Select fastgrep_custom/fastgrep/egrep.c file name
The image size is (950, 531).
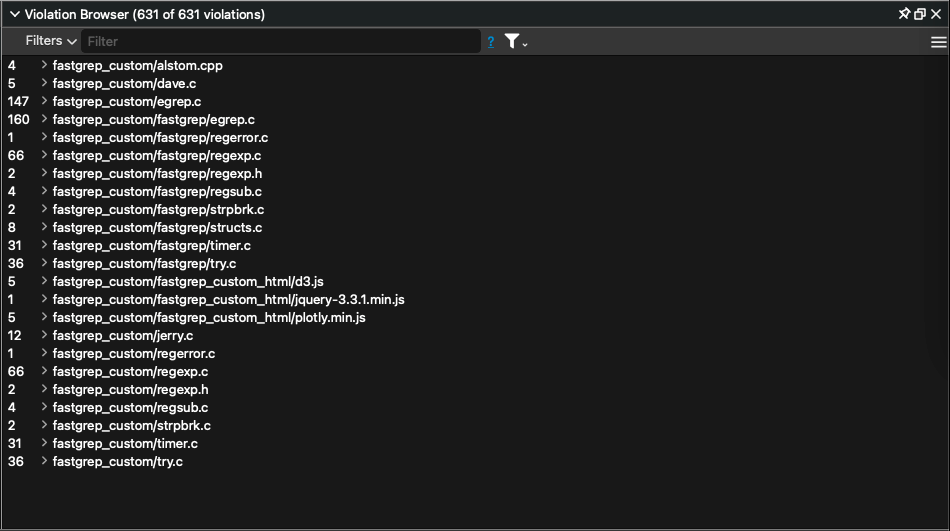[154, 119]
